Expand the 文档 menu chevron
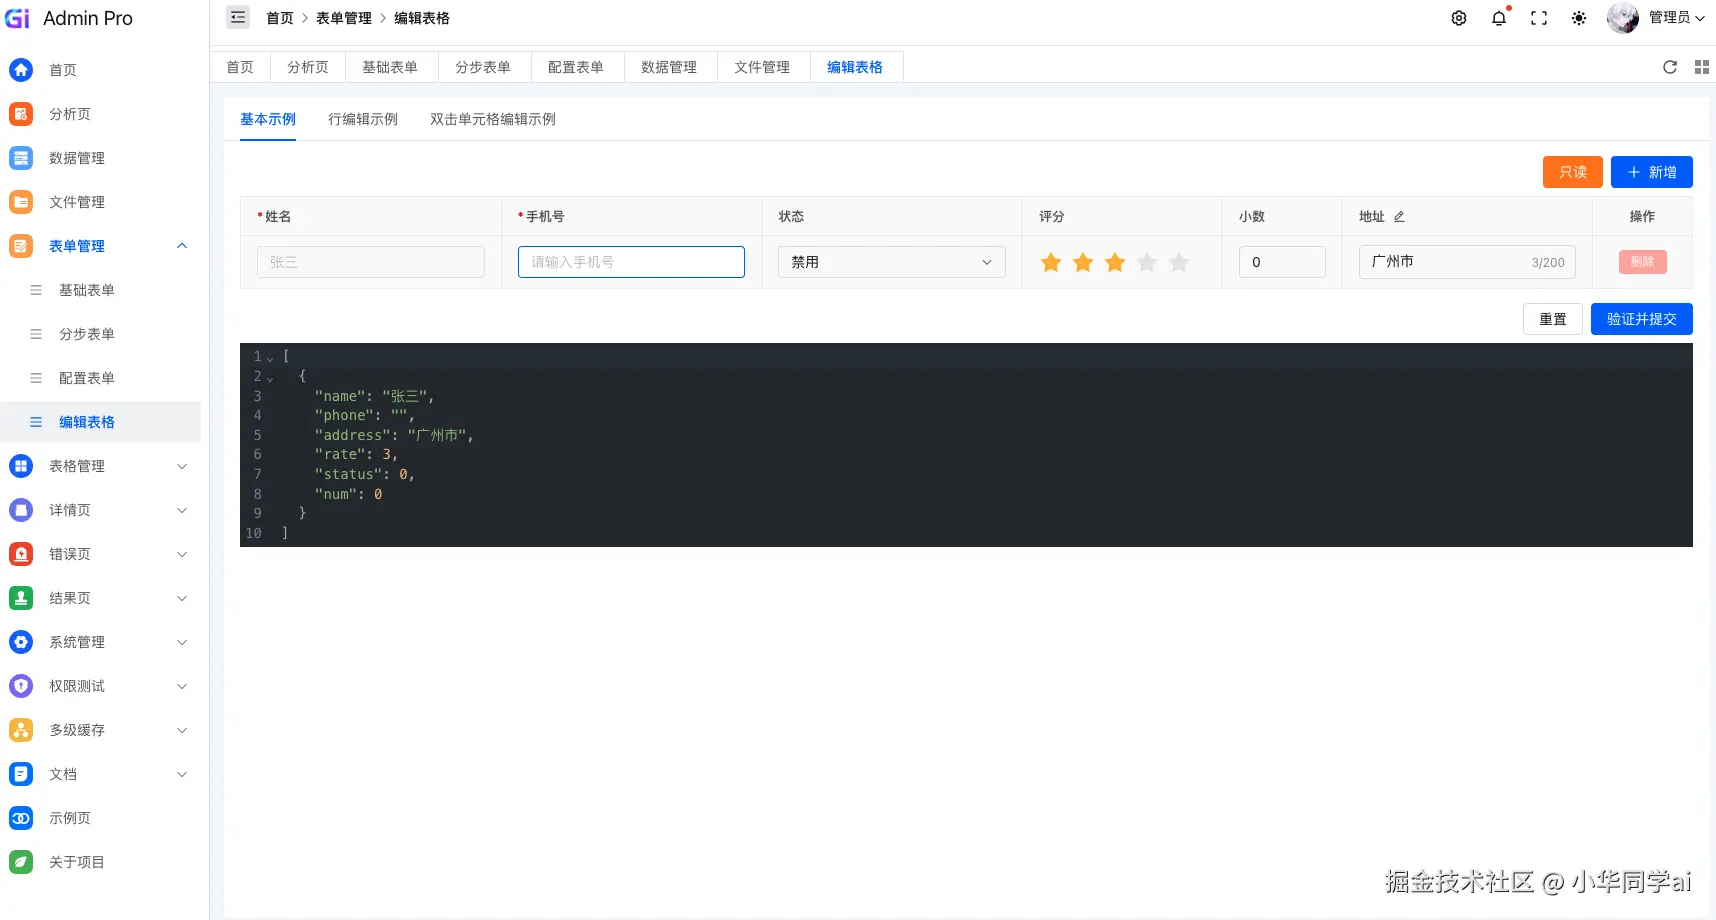 tap(182, 774)
